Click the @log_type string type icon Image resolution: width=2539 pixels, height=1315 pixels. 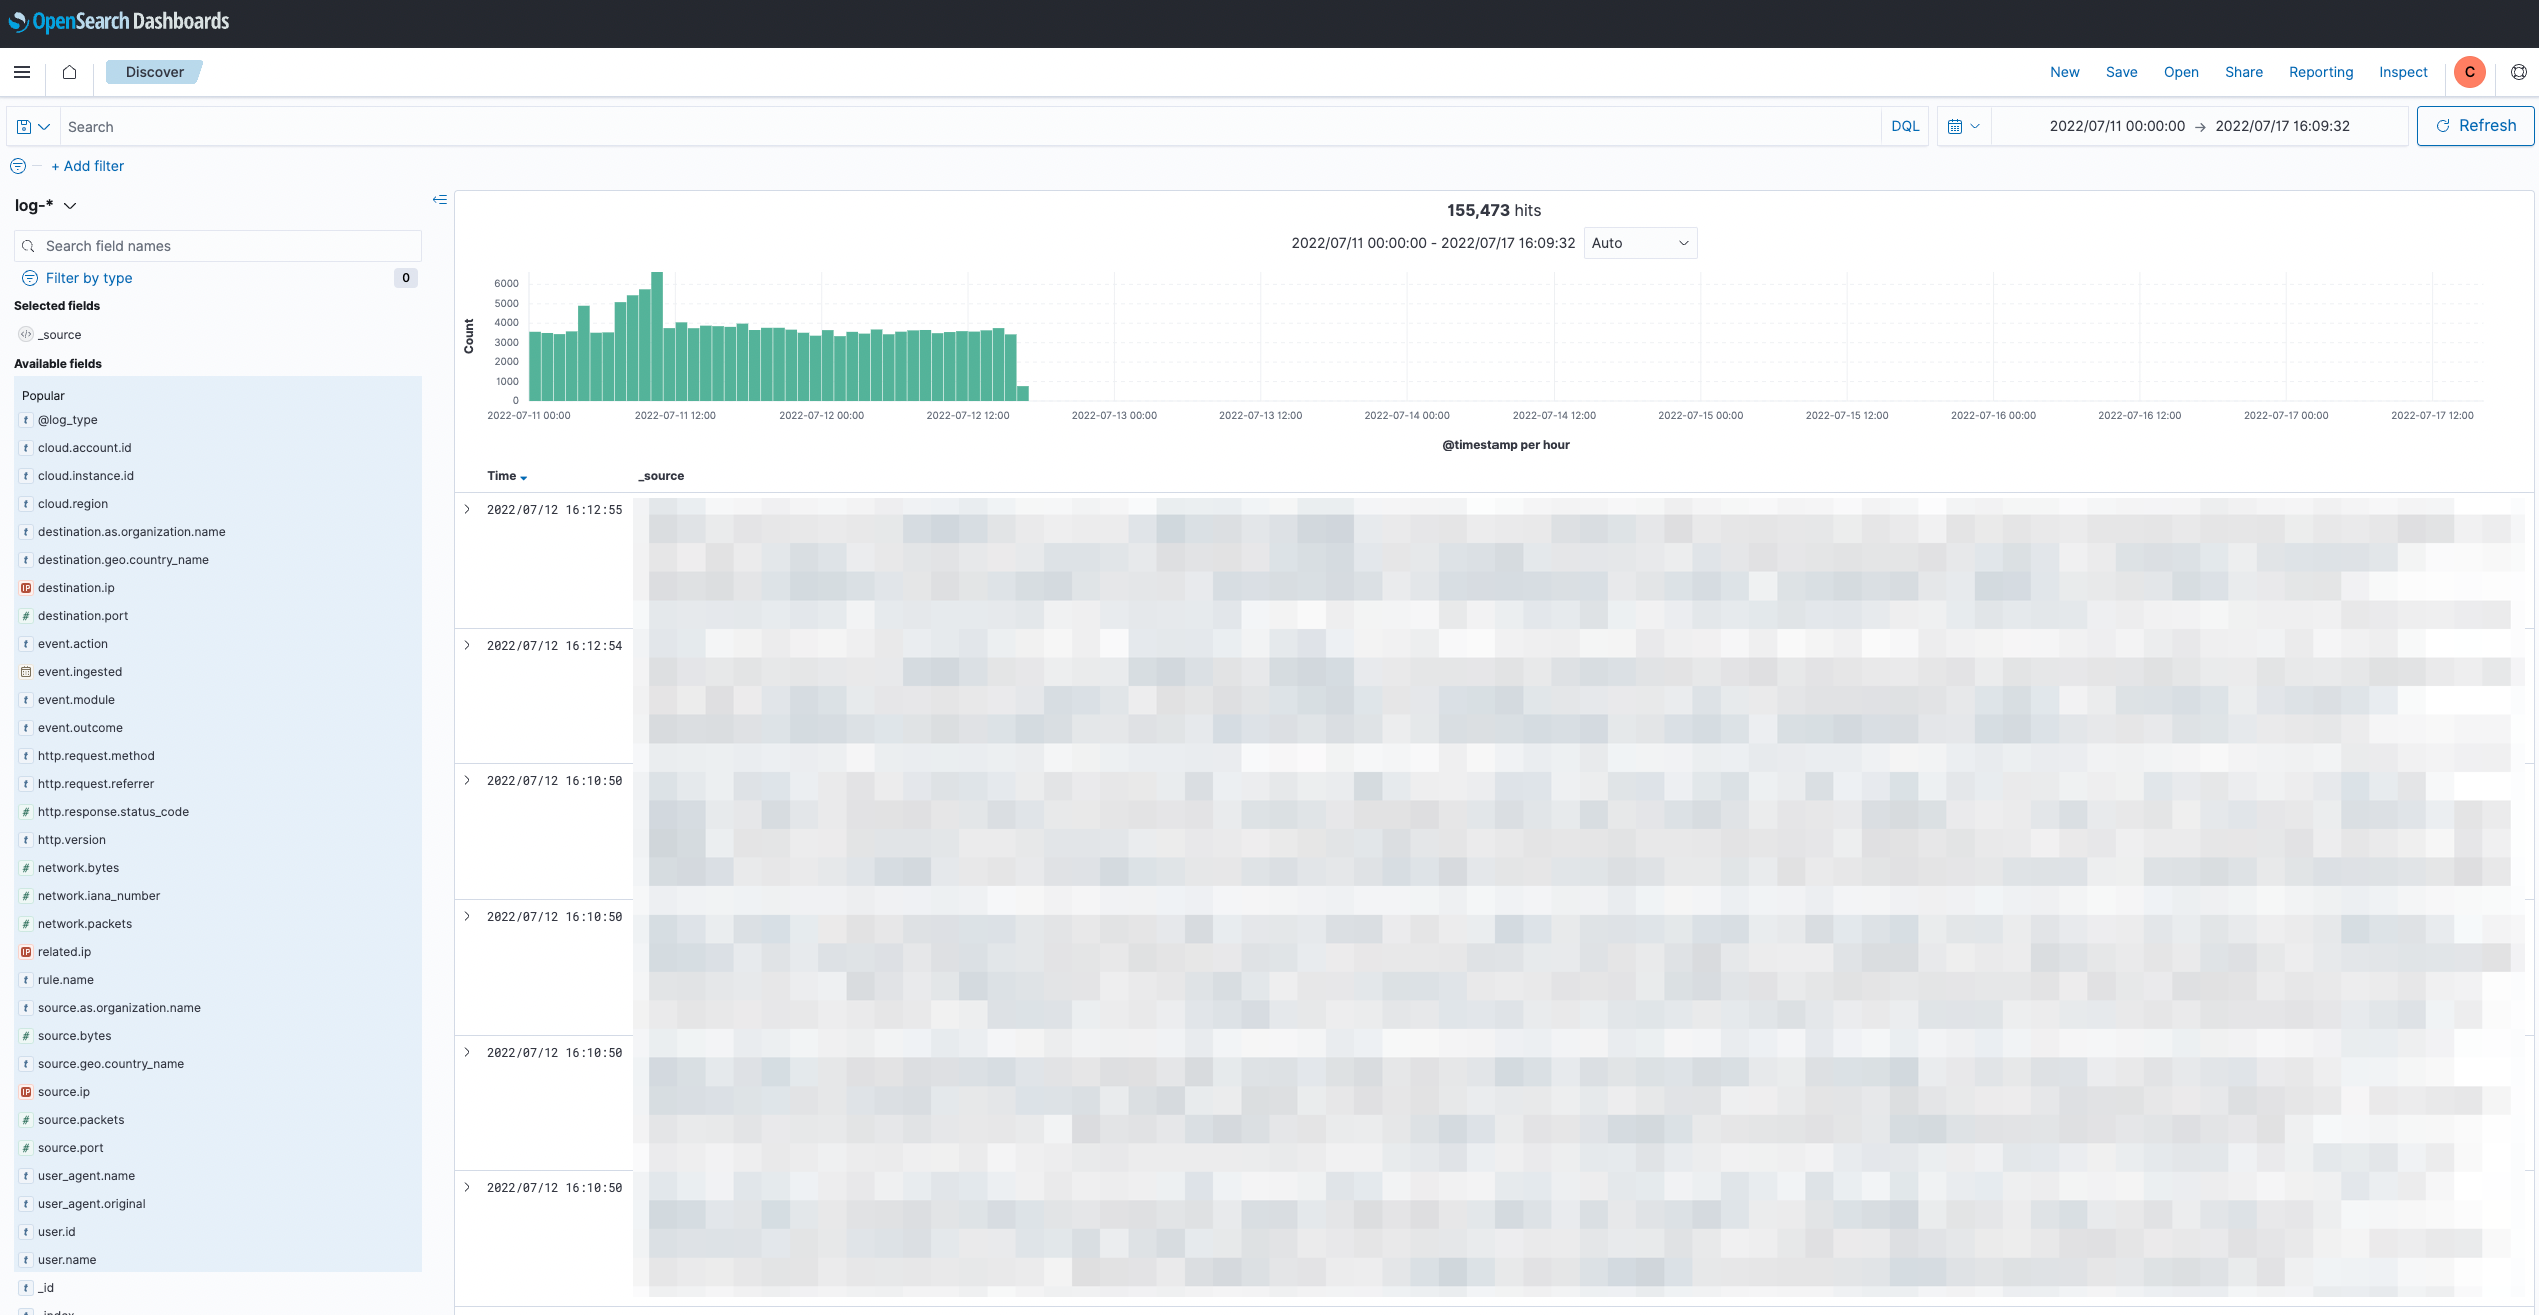click(x=26, y=420)
